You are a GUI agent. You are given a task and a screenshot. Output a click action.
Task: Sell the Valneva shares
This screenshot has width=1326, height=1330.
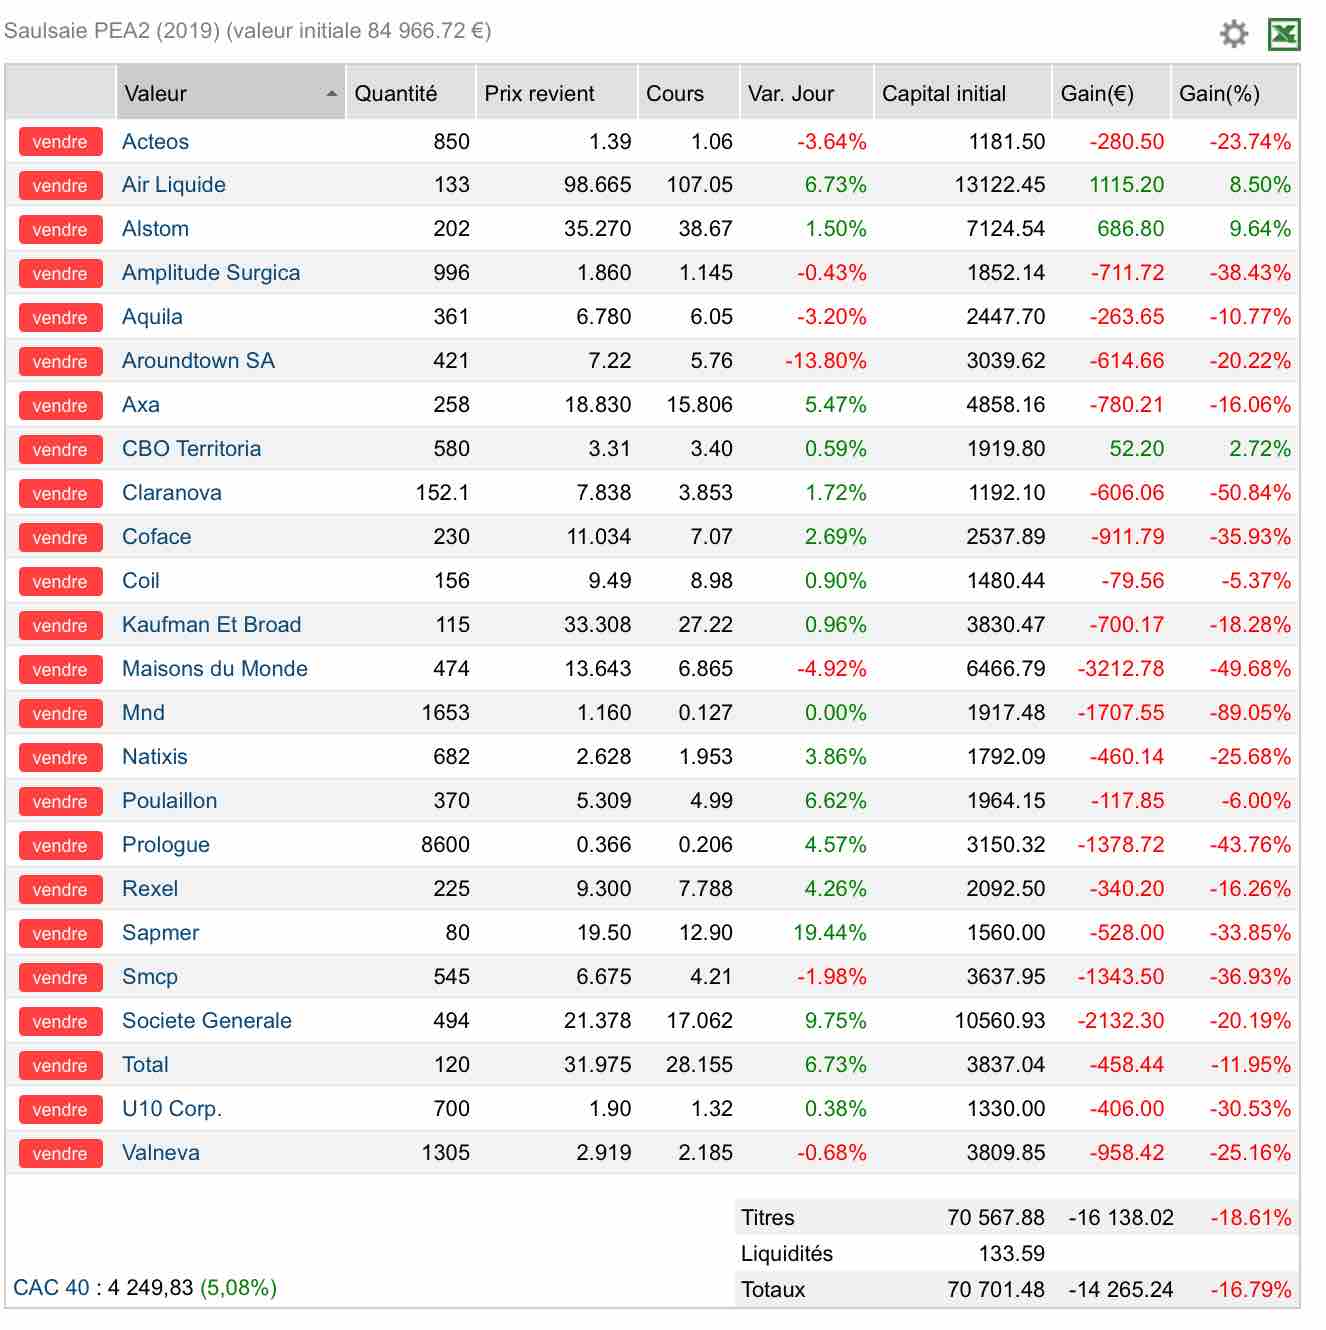pos(60,1154)
